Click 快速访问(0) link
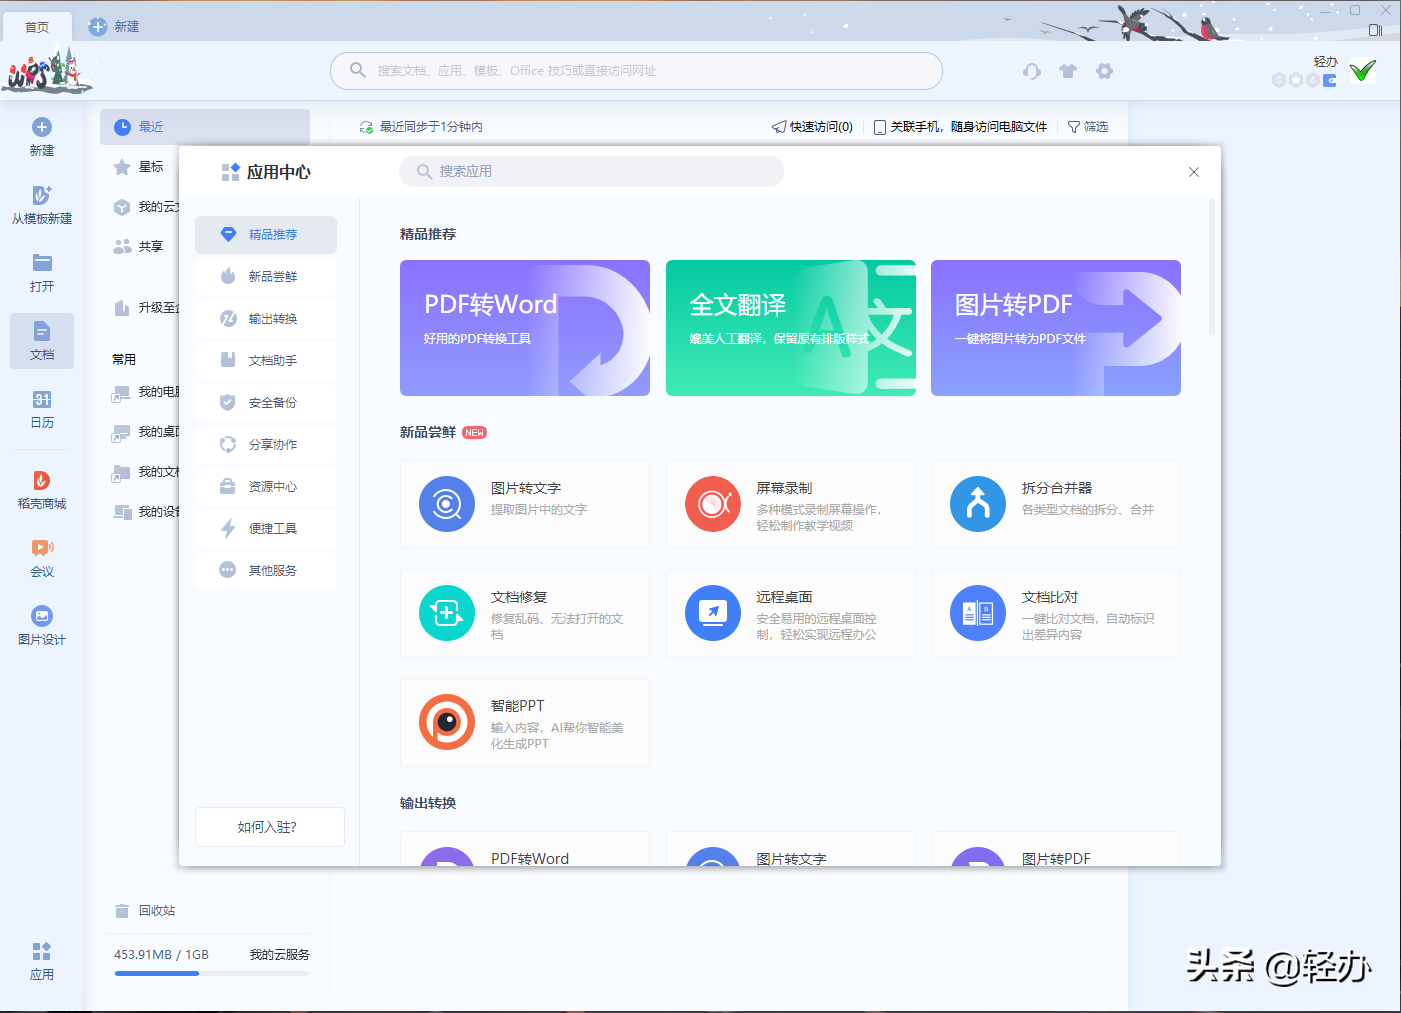Viewport: 1401px width, 1013px height. pos(812,127)
